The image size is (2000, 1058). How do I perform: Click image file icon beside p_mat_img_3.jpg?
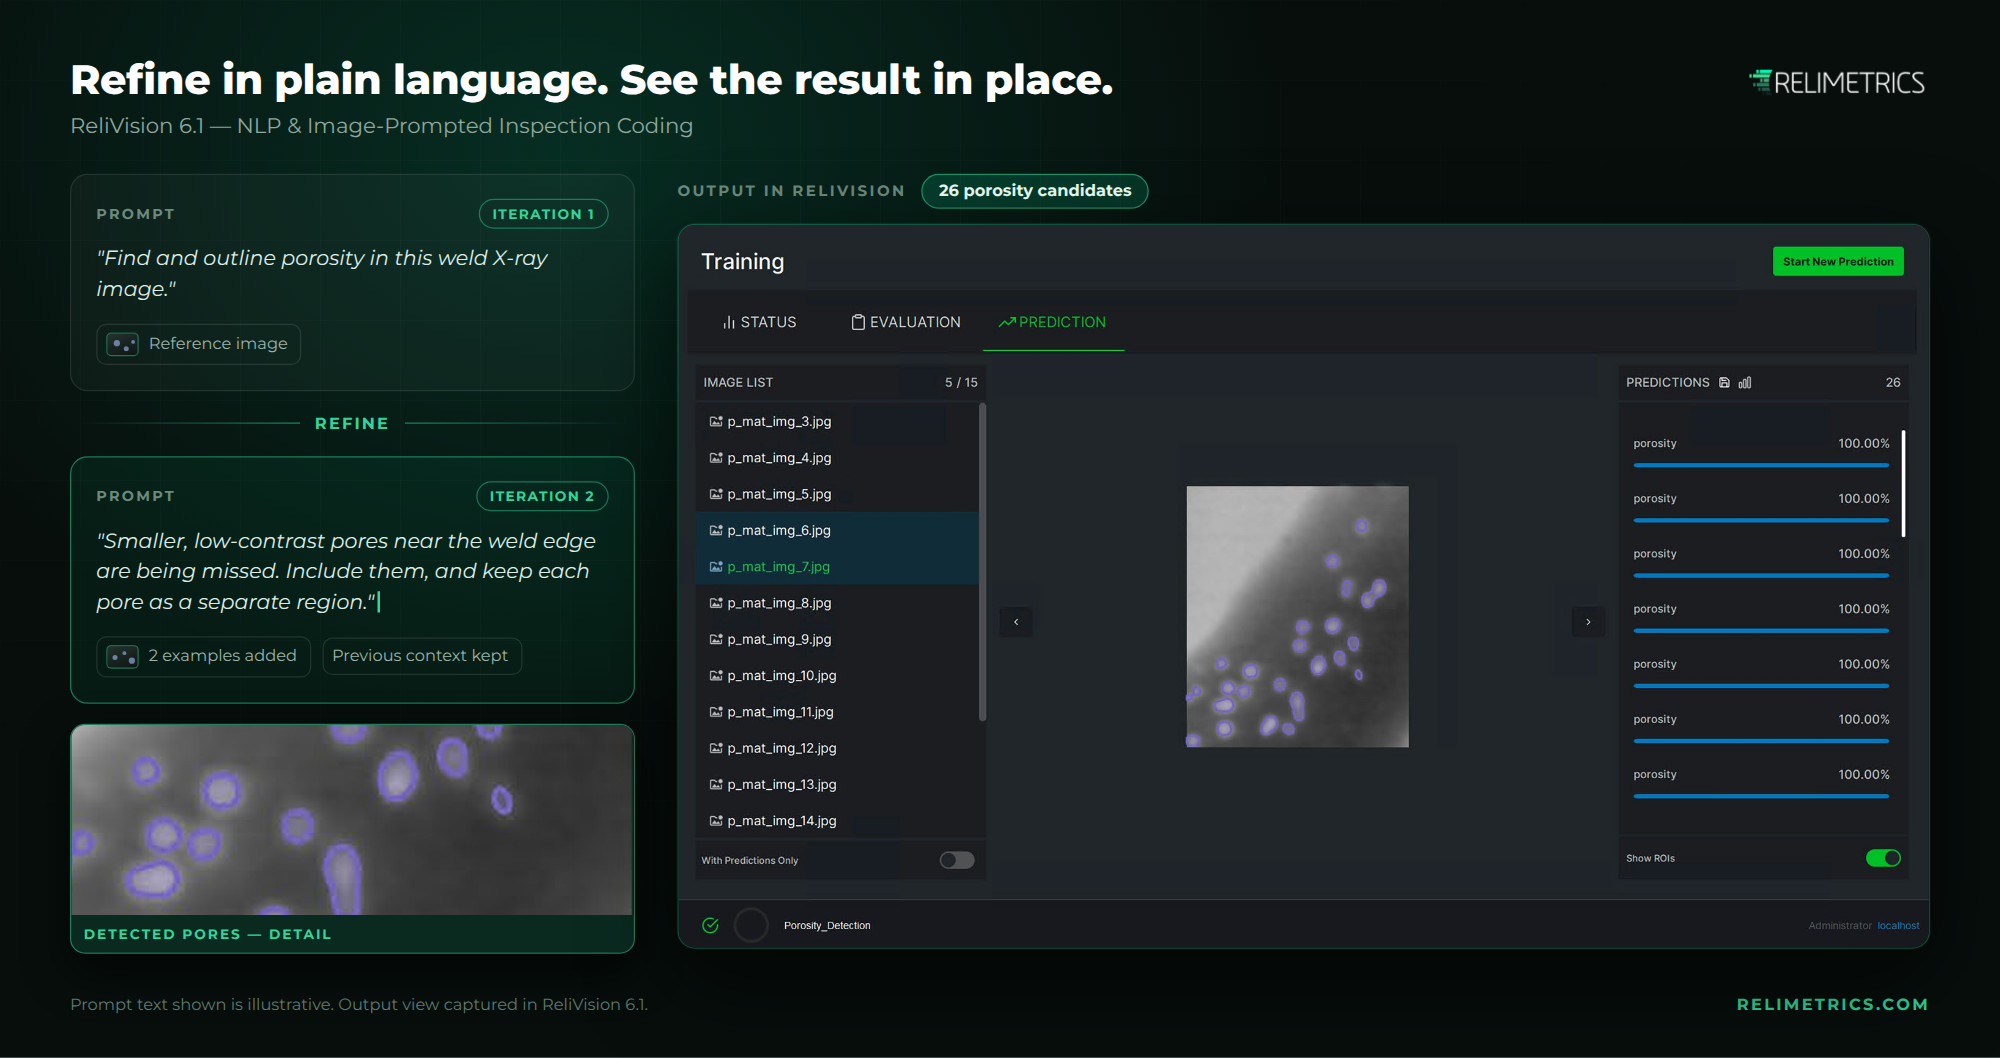(x=716, y=422)
